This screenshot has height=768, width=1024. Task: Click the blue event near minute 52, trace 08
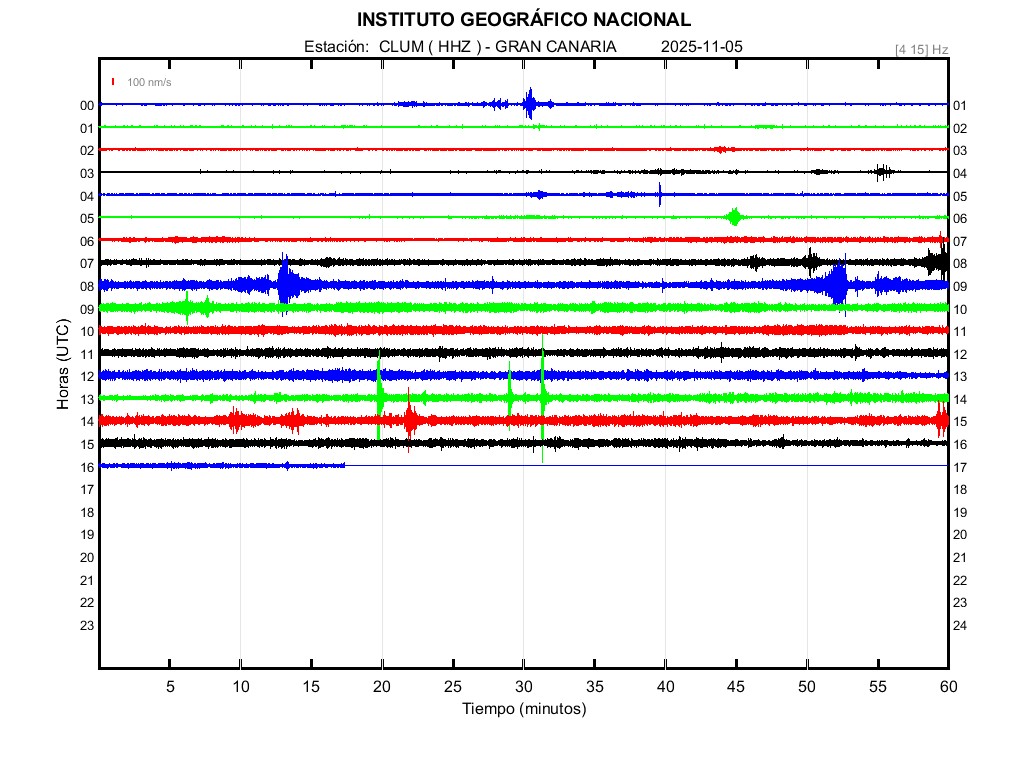coord(838,285)
